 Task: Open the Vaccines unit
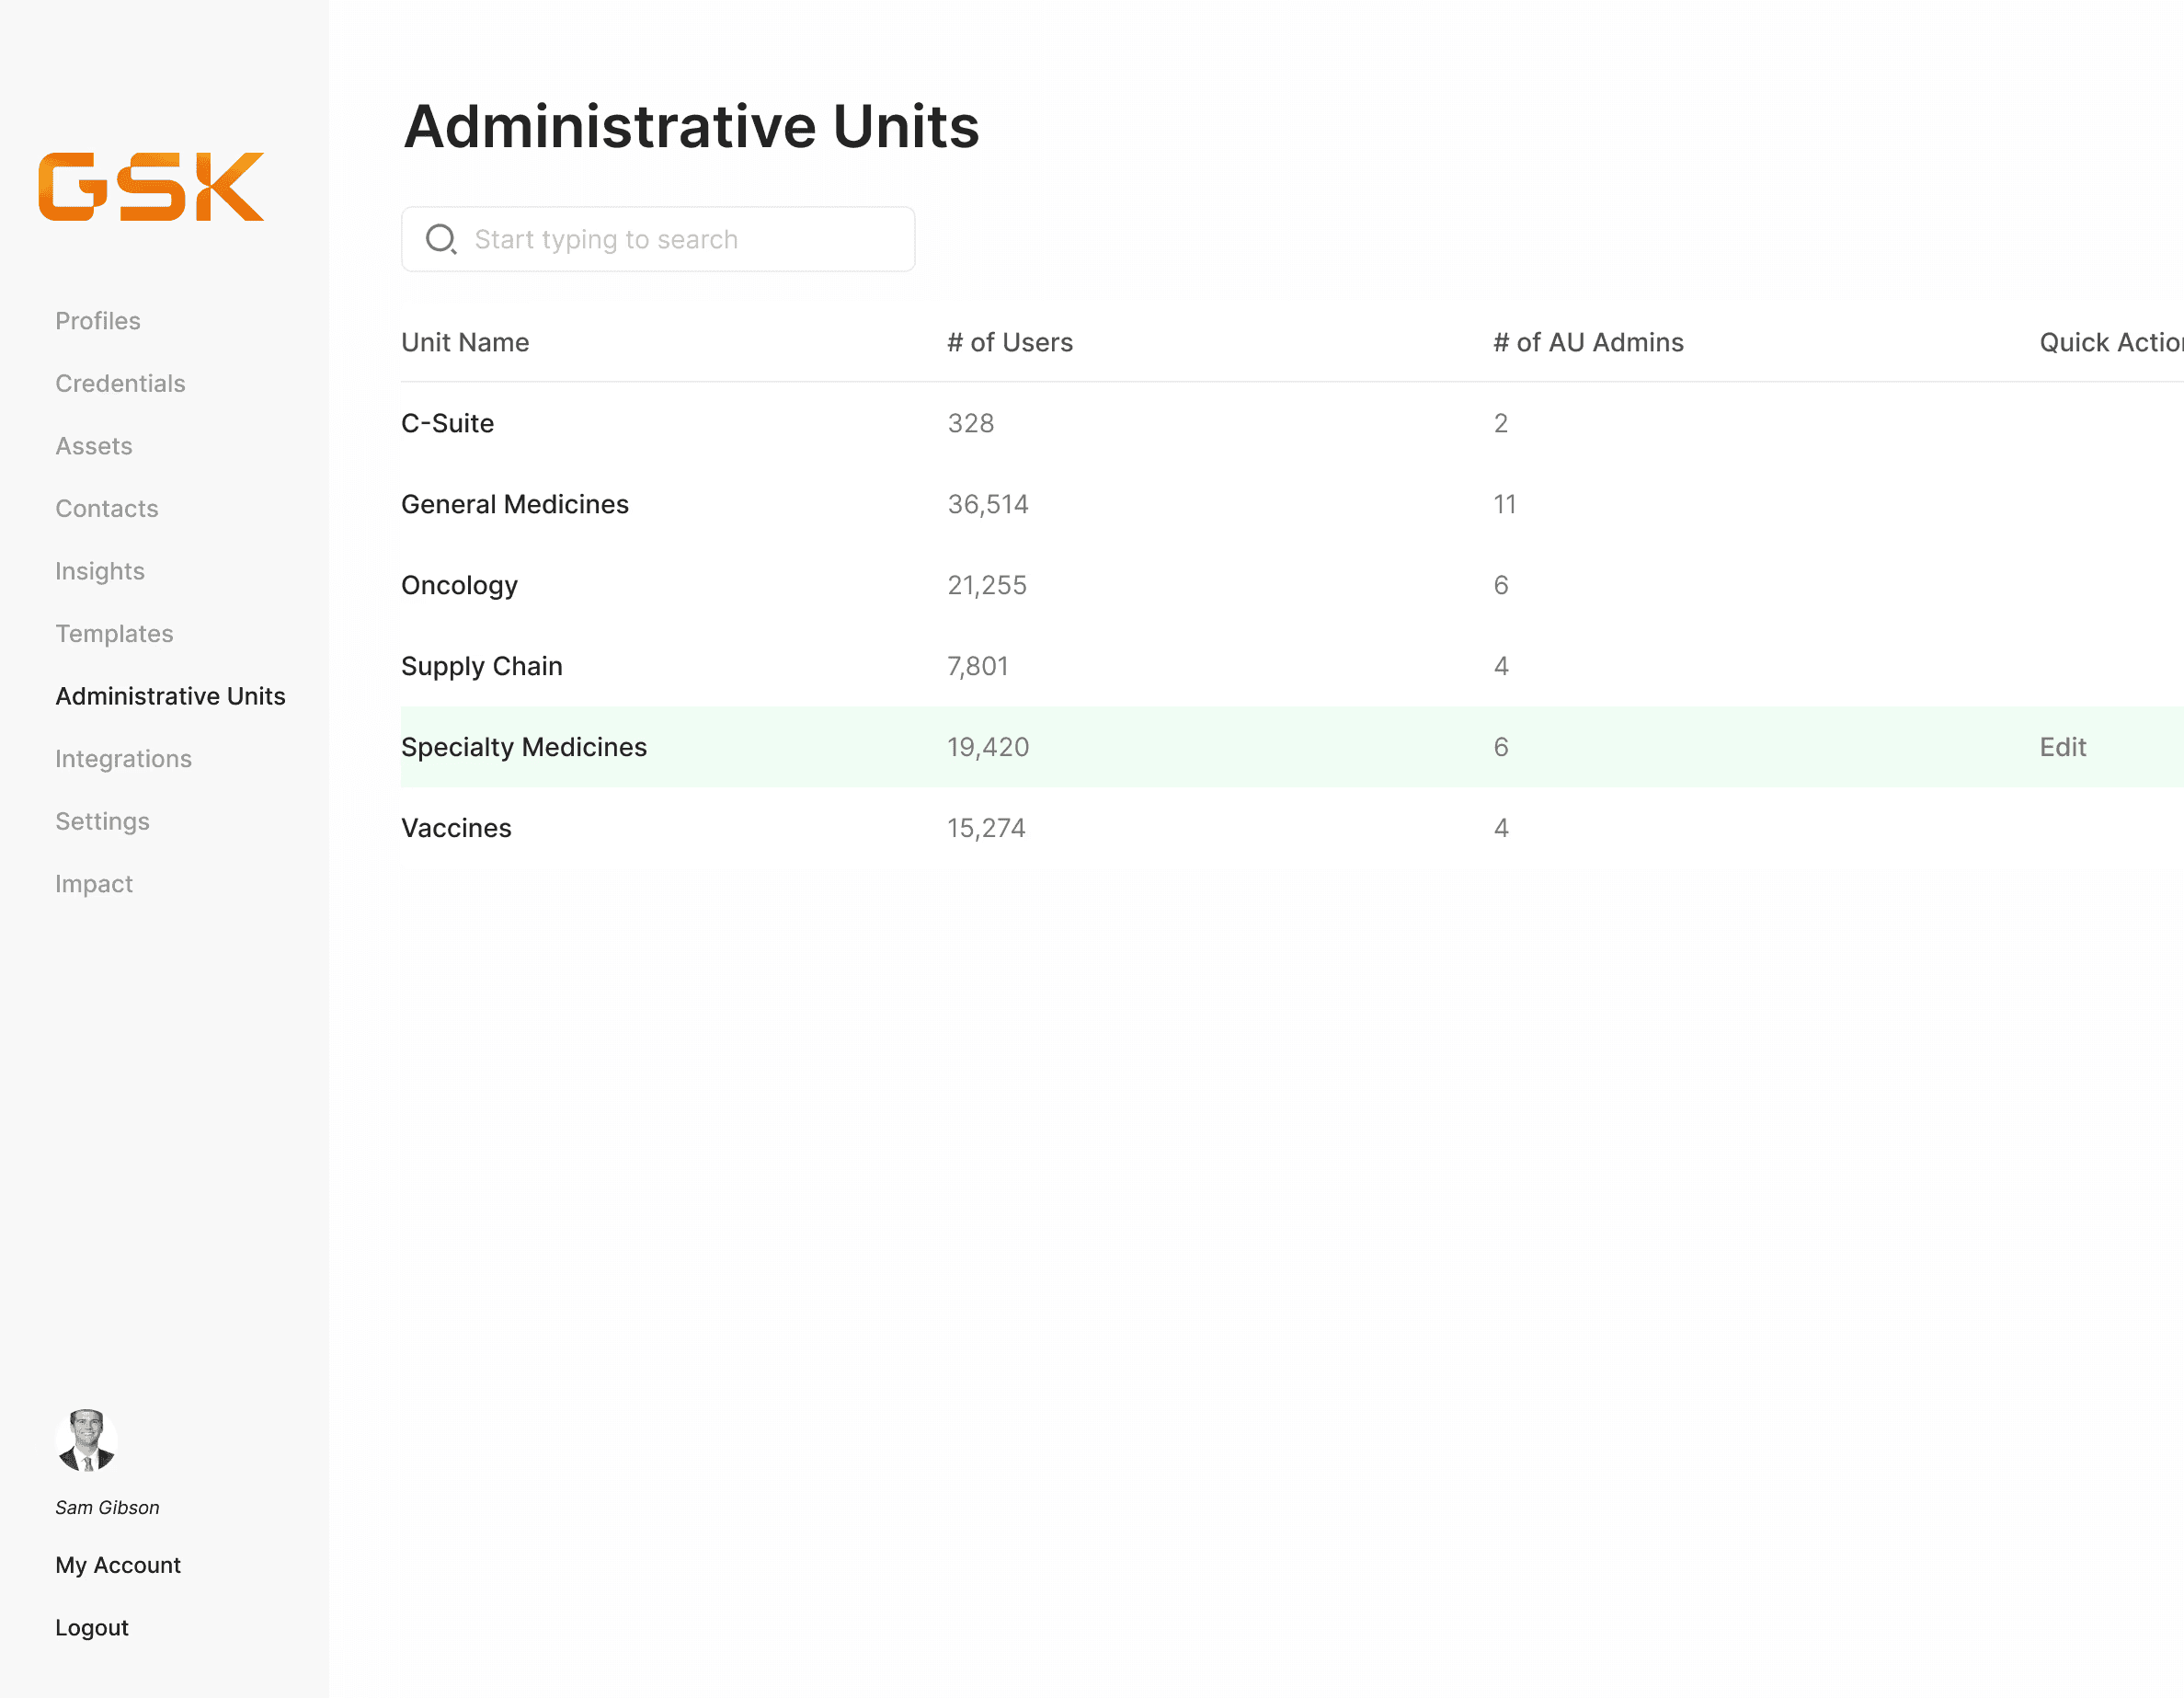point(456,828)
